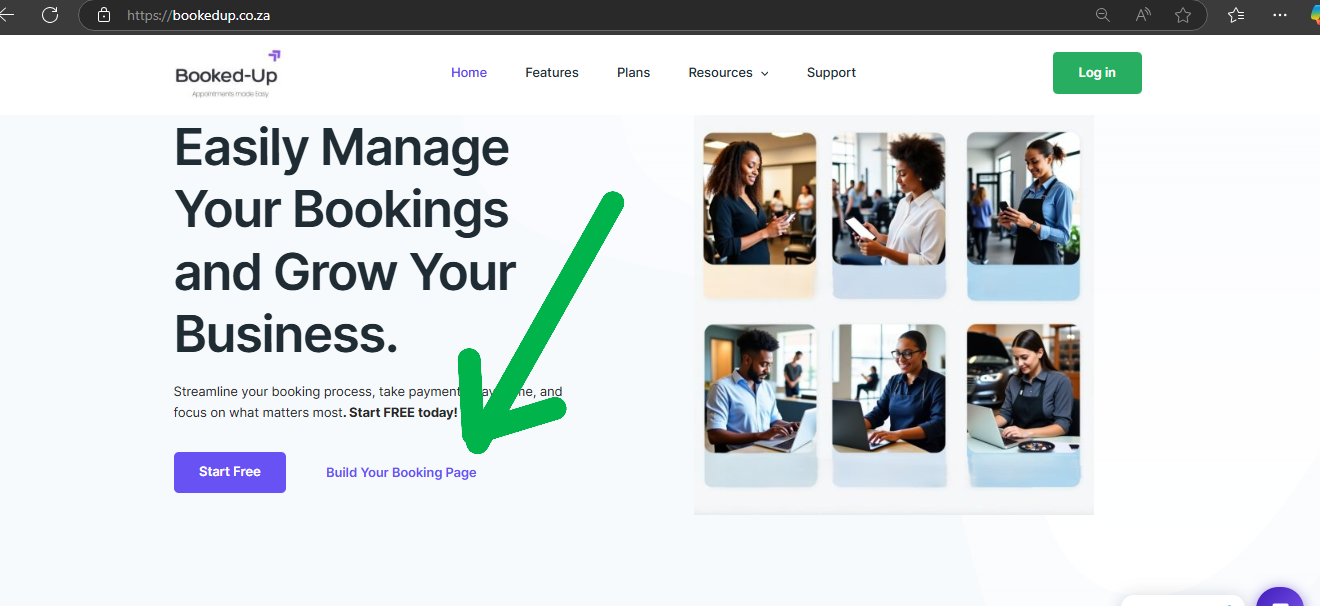
Task: Click the site info lock icon
Action: (x=104, y=15)
